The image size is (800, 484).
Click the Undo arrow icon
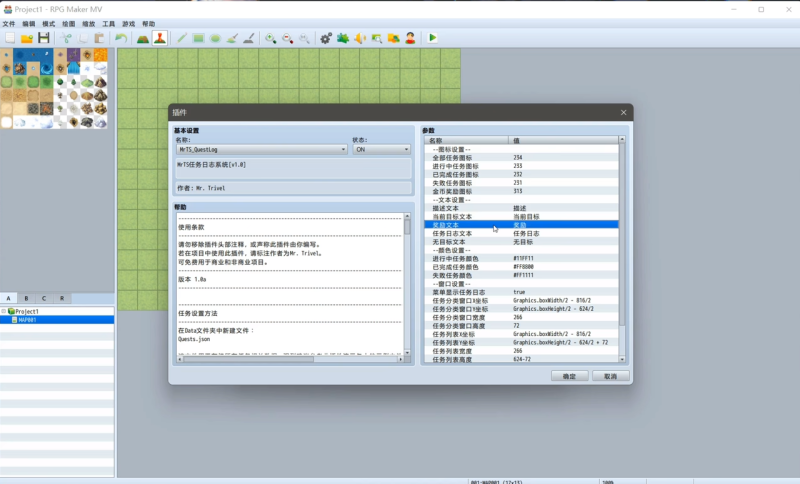(121, 38)
